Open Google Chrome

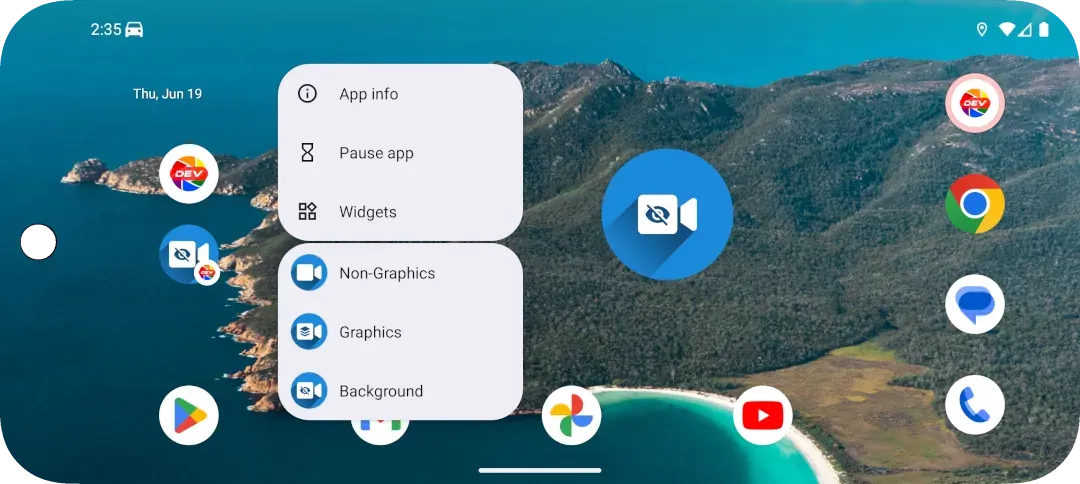tap(975, 203)
